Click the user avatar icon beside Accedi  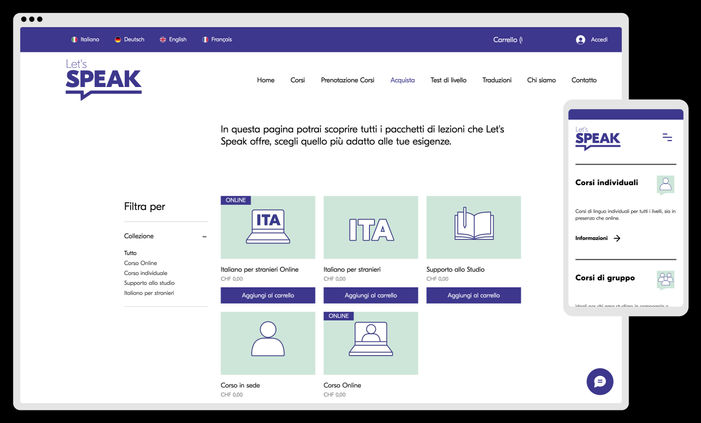(580, 40)
